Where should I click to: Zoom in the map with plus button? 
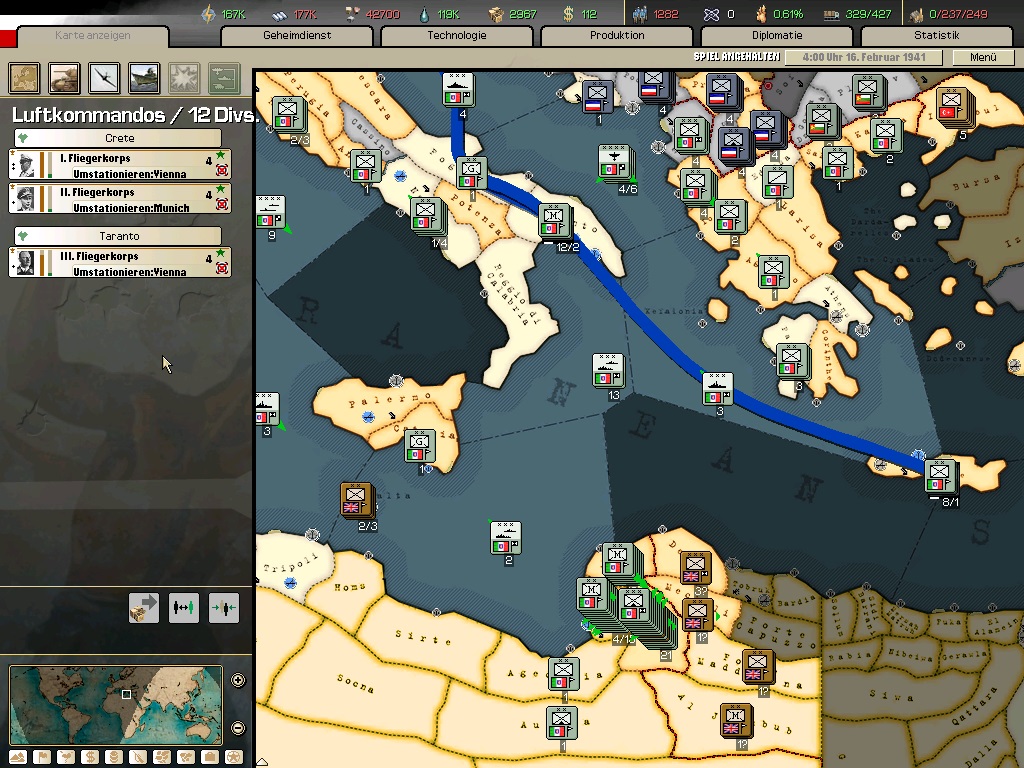[238, 681]
